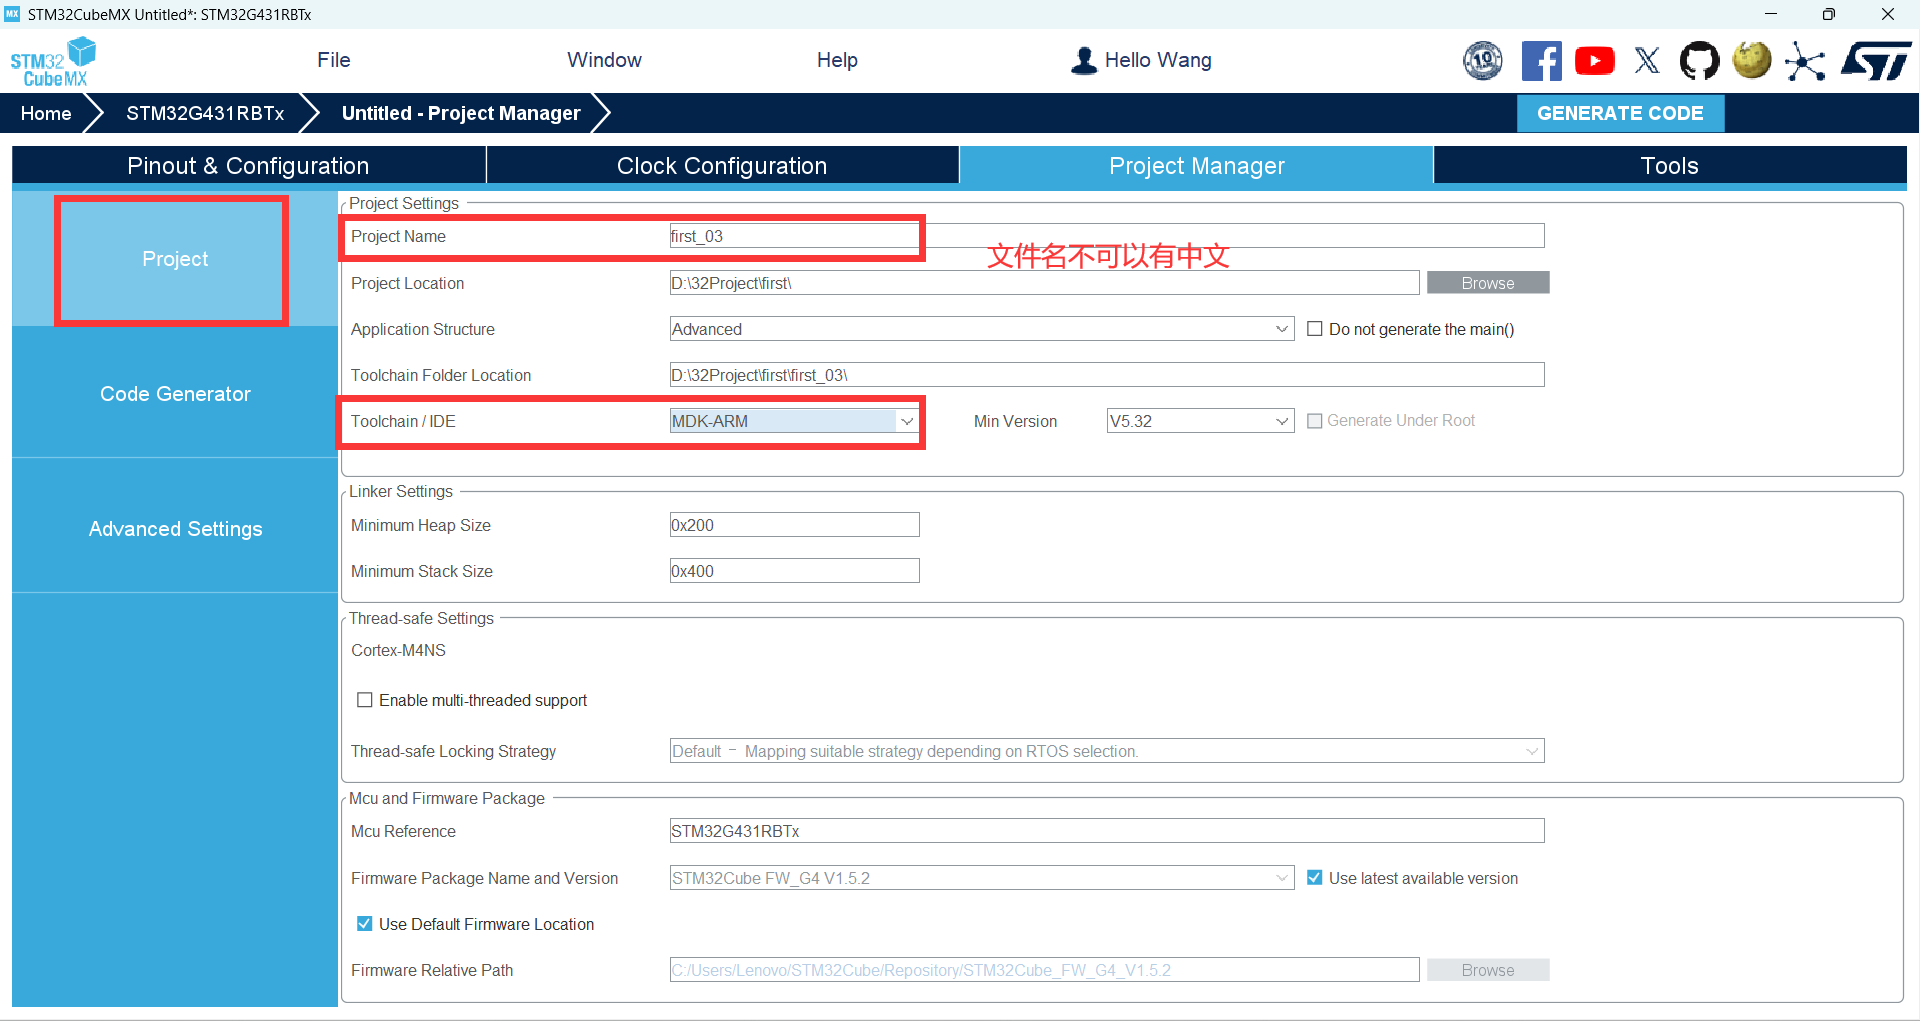The width and height of the screenshot is (1920, 1021).
Task: Click the Mcu and Firmware Package title
Action: (x=447, y=798)
